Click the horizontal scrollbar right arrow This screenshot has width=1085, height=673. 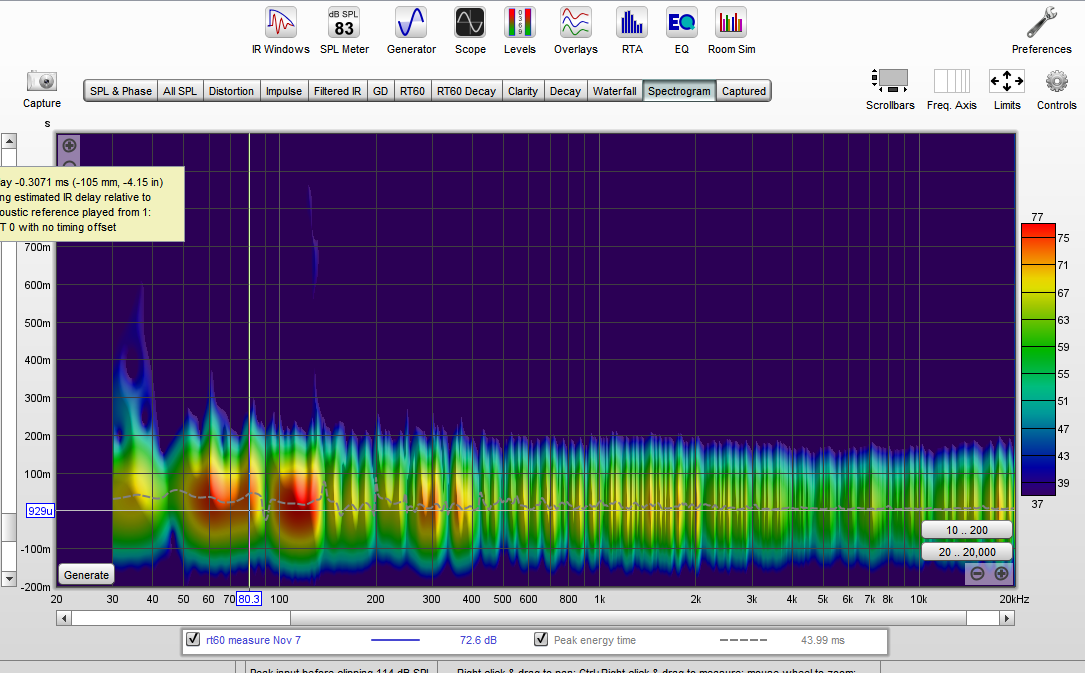[x=1009, y=619]
